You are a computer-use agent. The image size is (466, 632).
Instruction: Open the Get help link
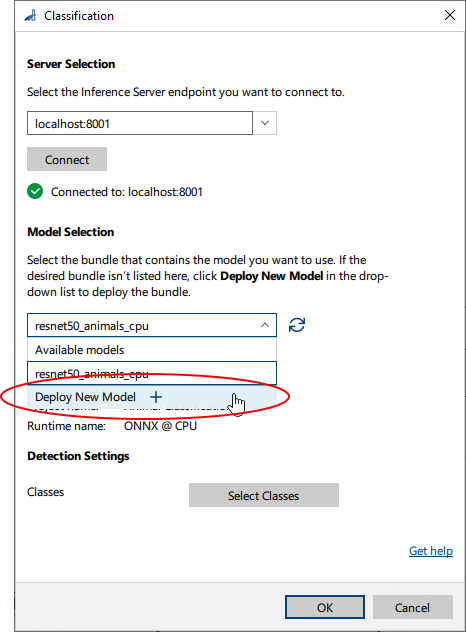431,551
